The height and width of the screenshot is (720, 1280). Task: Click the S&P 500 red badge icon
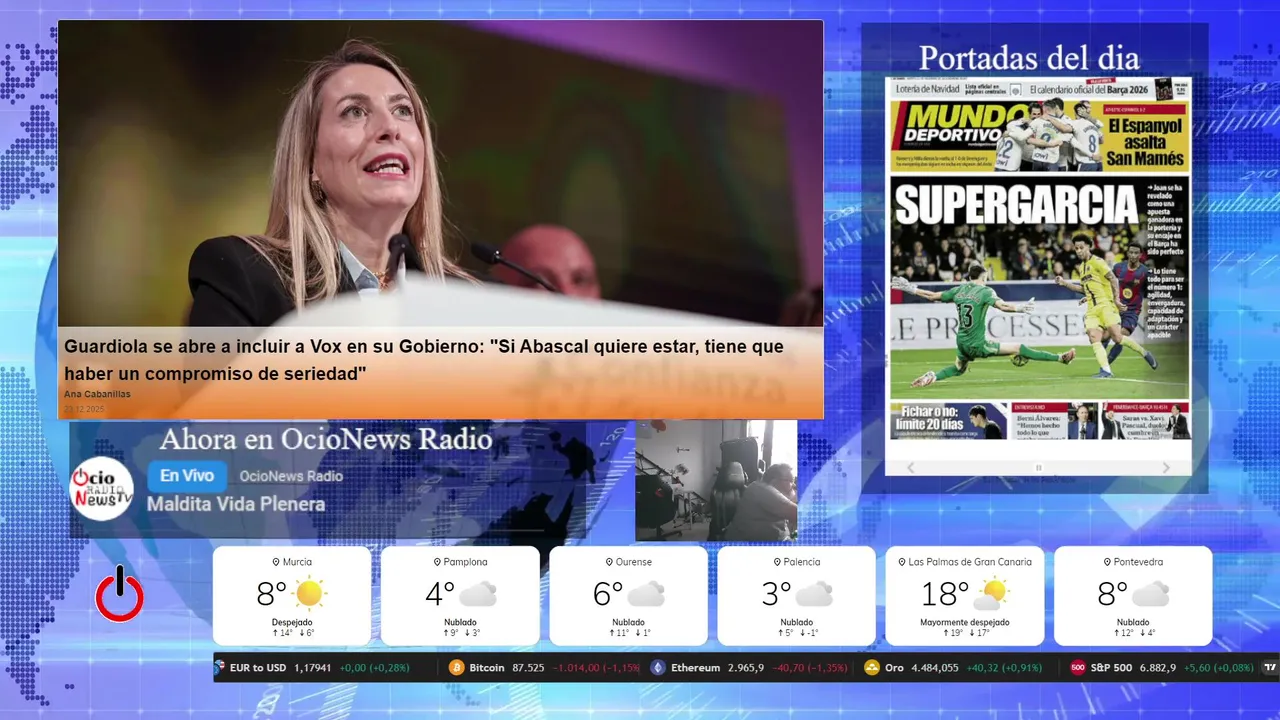[x=1078, y=667]
